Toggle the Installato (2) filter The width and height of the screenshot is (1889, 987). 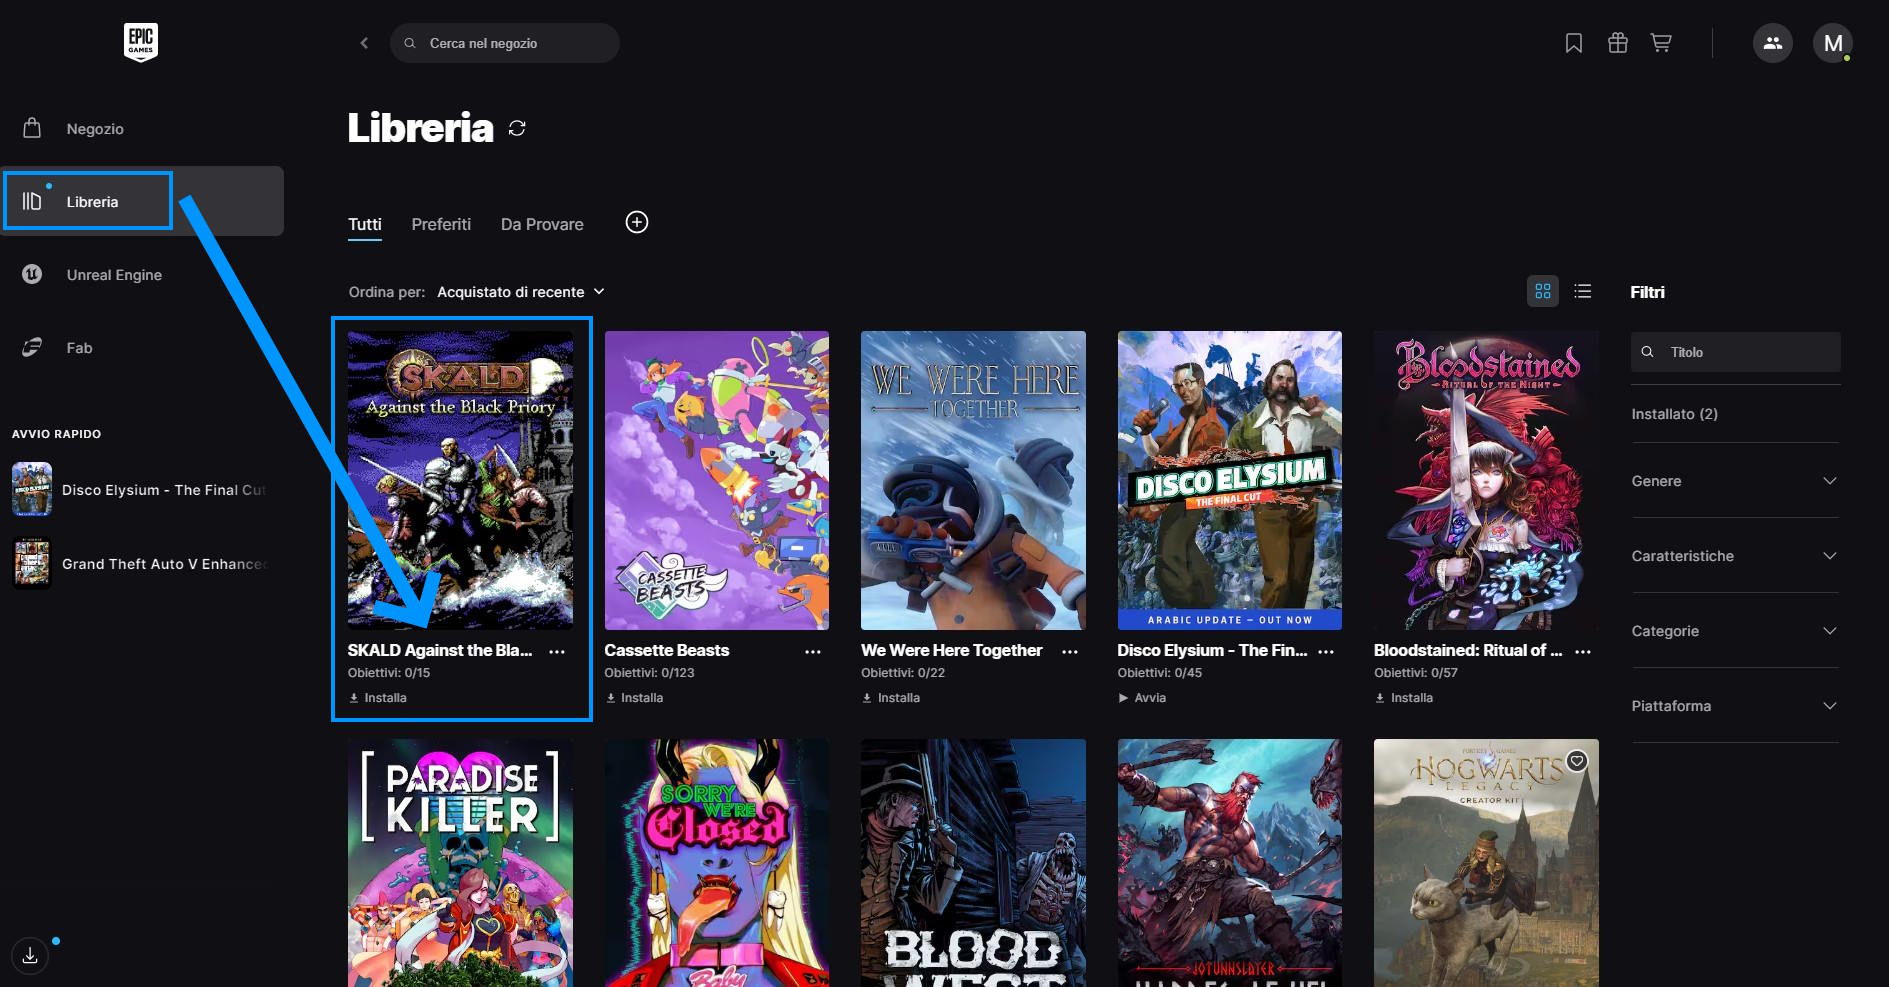coord(1674,414)
